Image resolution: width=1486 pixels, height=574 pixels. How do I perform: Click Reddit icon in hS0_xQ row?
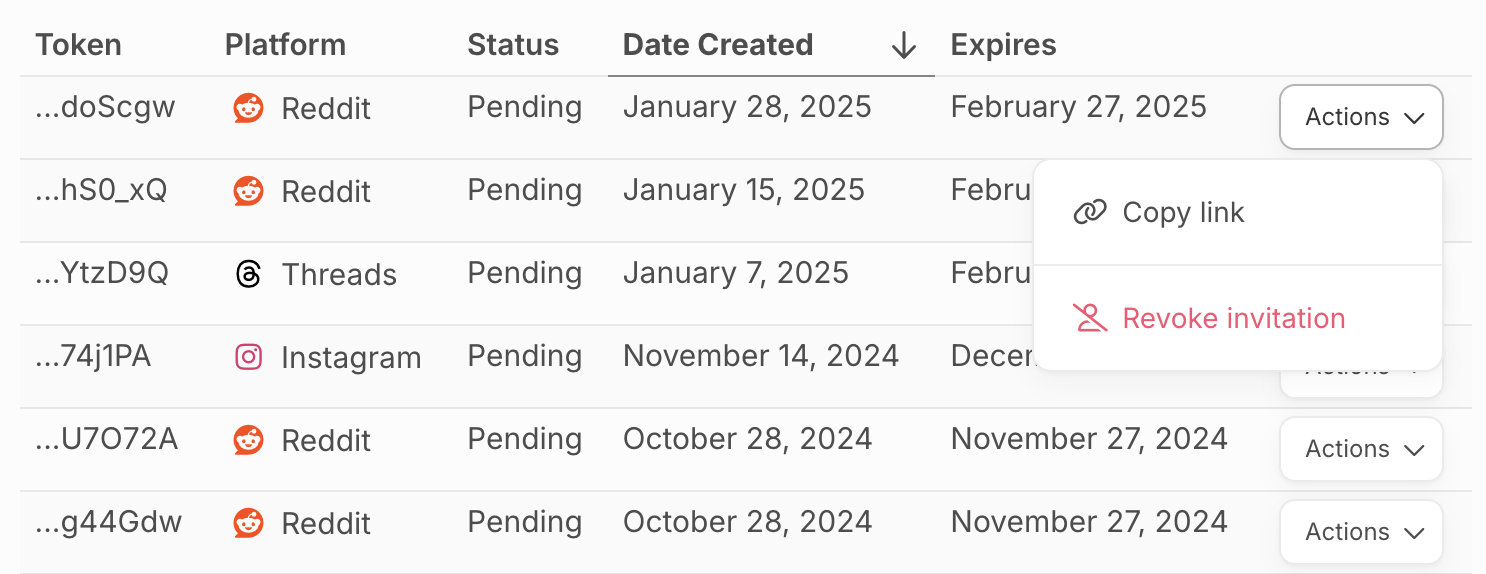[x=248, y=191]
